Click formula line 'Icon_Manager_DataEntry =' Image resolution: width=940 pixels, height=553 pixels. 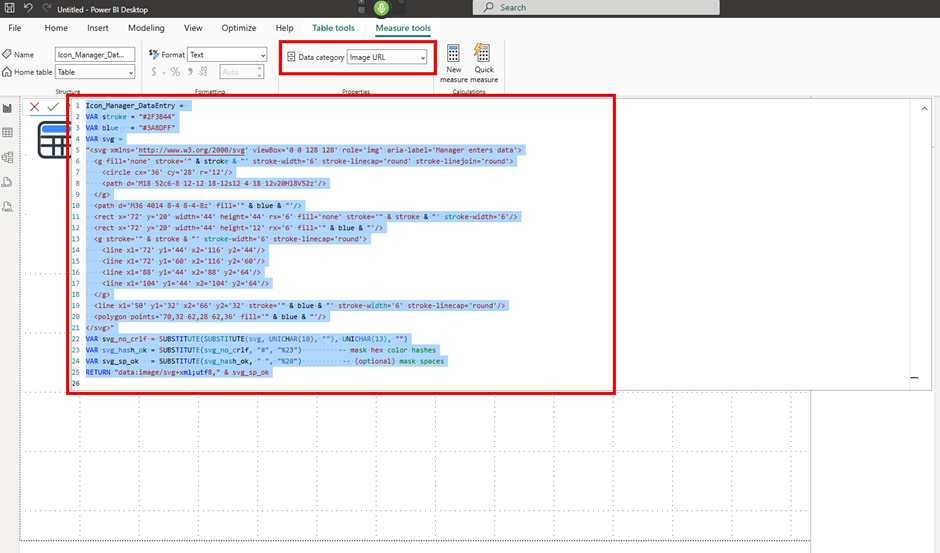[135, 106]
